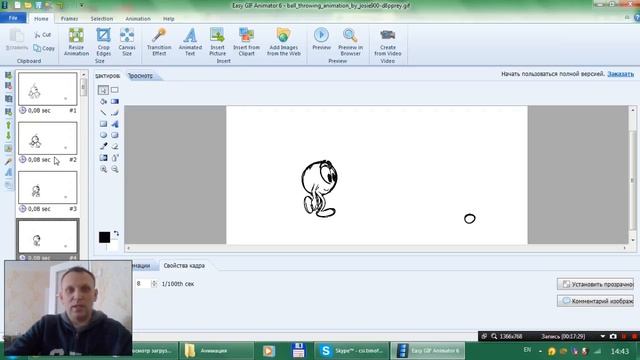Click Create from Video
The image size is (640, 360).
[388, 42]
